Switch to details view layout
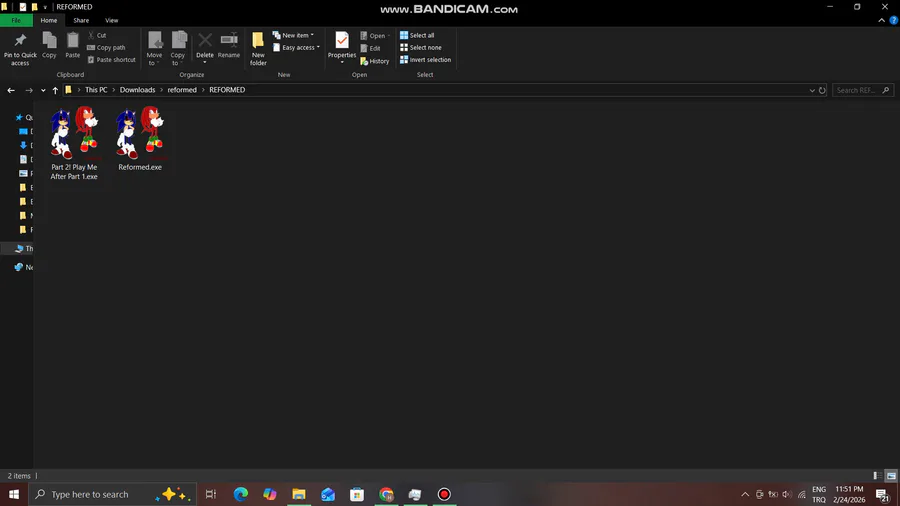 click(x=878, y=476)
